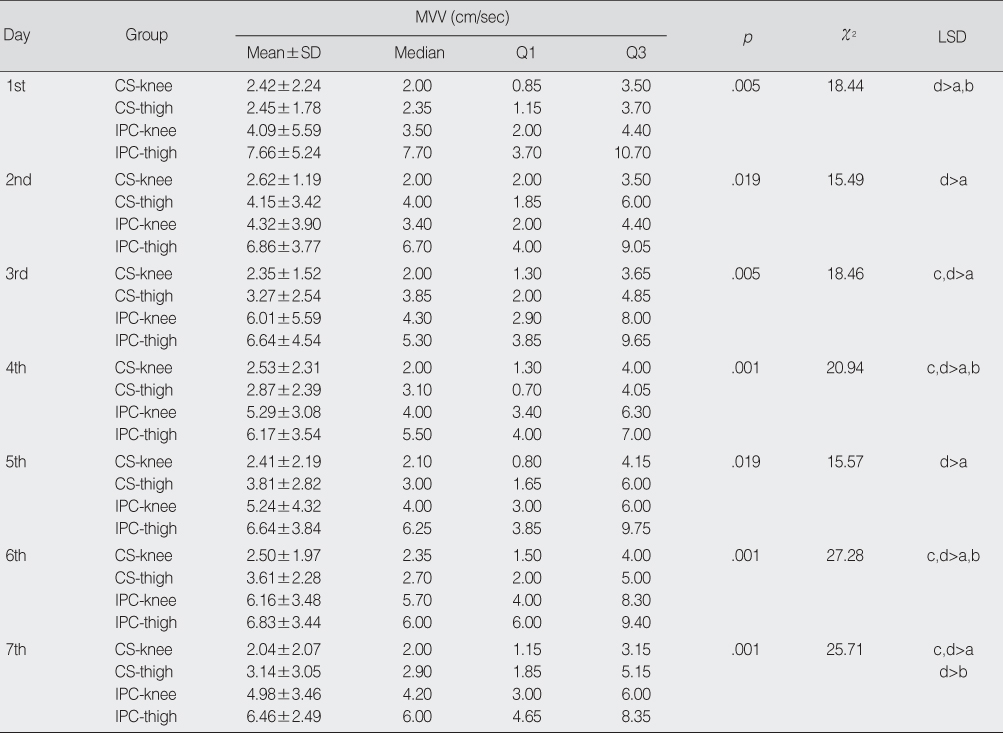
Task: Click the 3rd day p value .005
Action: [x=746, y=274]
